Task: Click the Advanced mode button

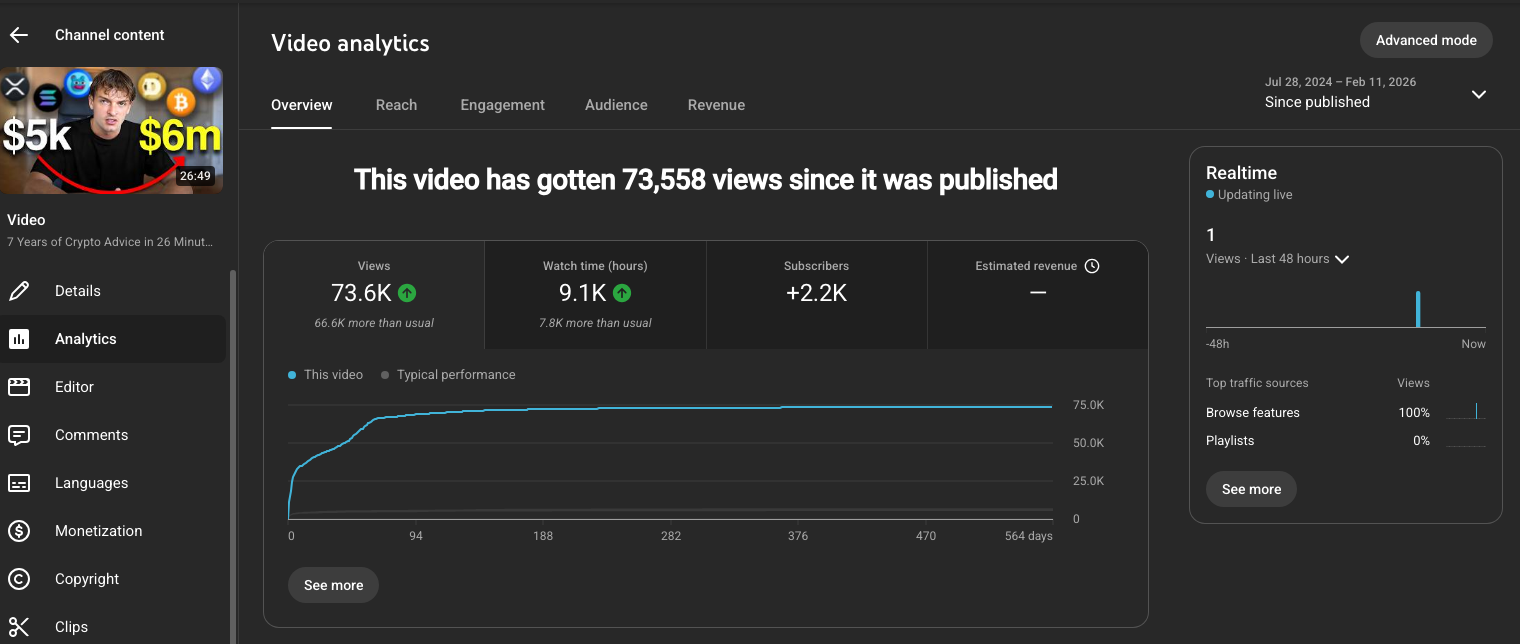Action: tap(1425, 40)
